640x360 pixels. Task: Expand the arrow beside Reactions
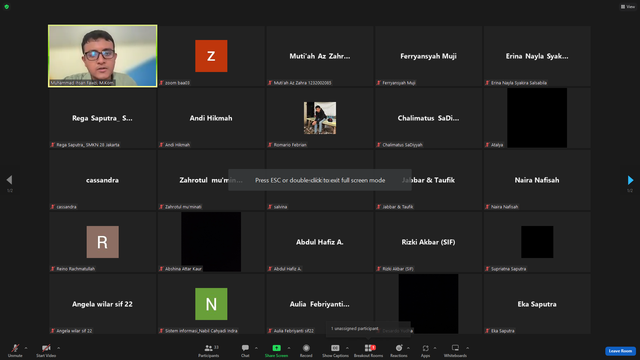click(x=409, y=348)
